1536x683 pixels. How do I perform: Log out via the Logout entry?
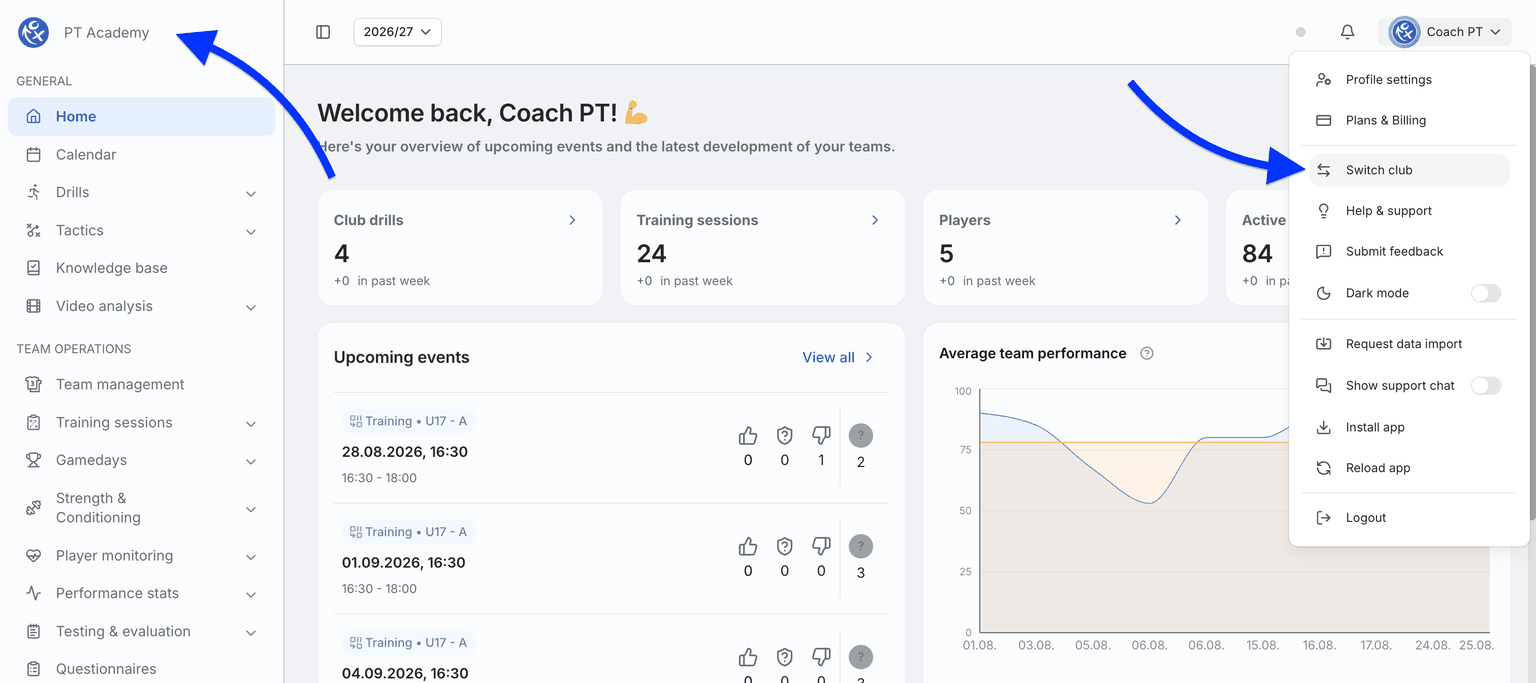pos(1409,518)
